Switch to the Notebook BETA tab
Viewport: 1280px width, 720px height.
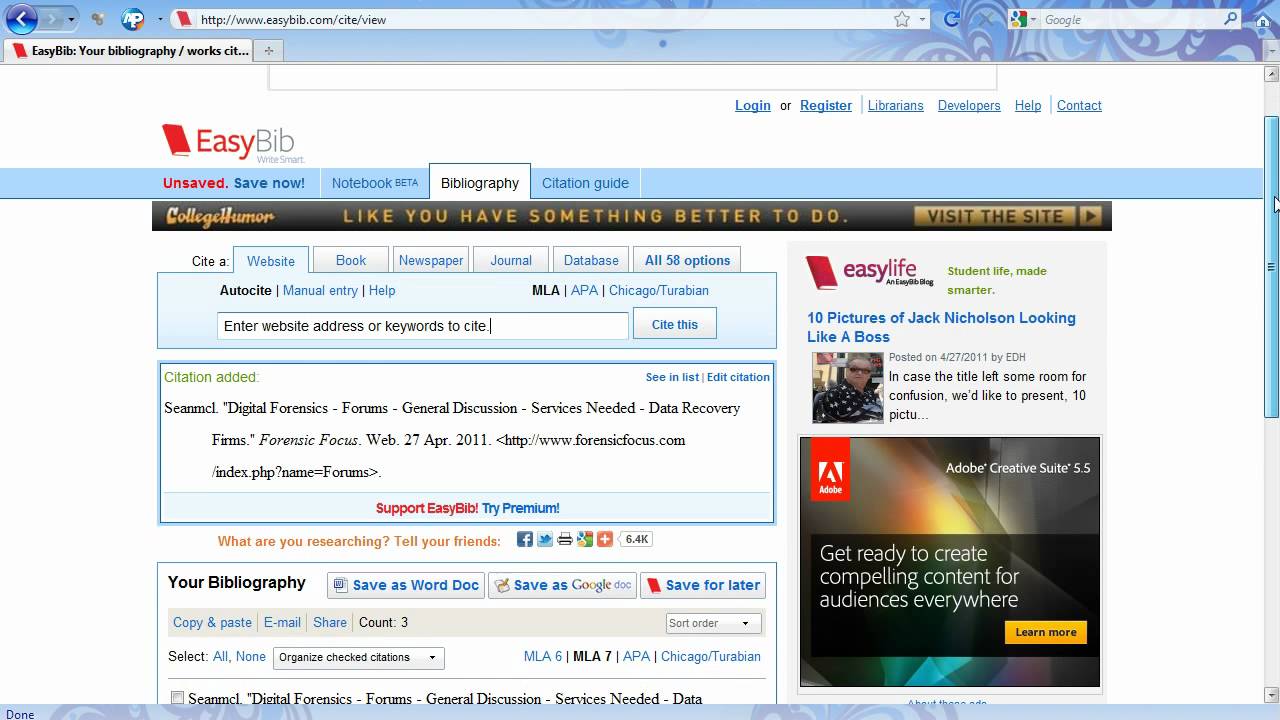pyautogui.click(x=375, y=183)
